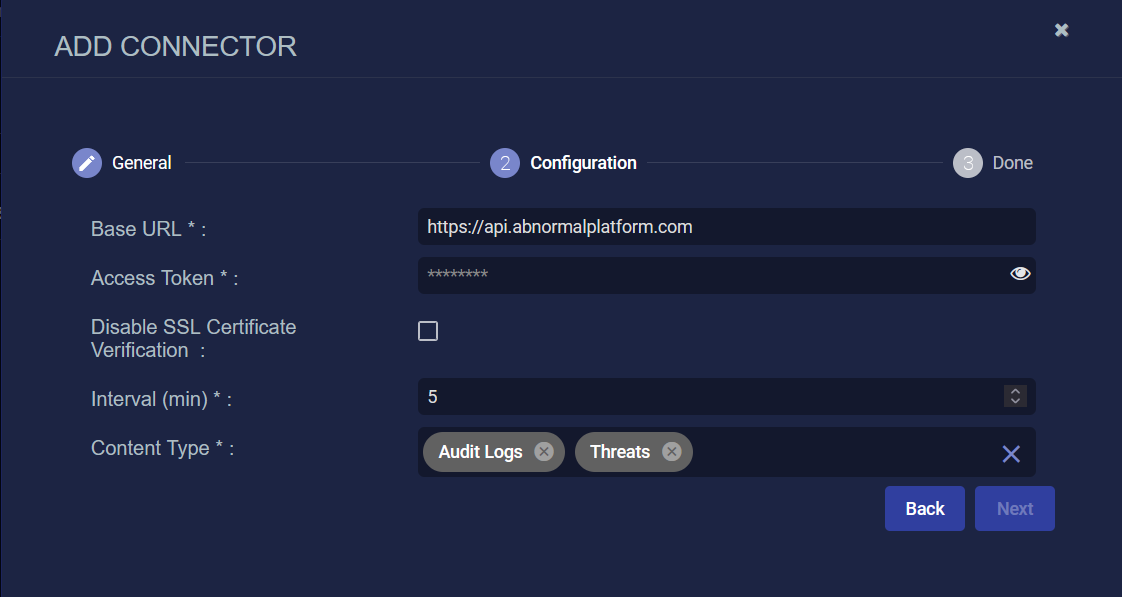The width and height of the screenshot is (1122, 597).
Task: Remove the Audit Logs tag
Action: coord(544,452)
